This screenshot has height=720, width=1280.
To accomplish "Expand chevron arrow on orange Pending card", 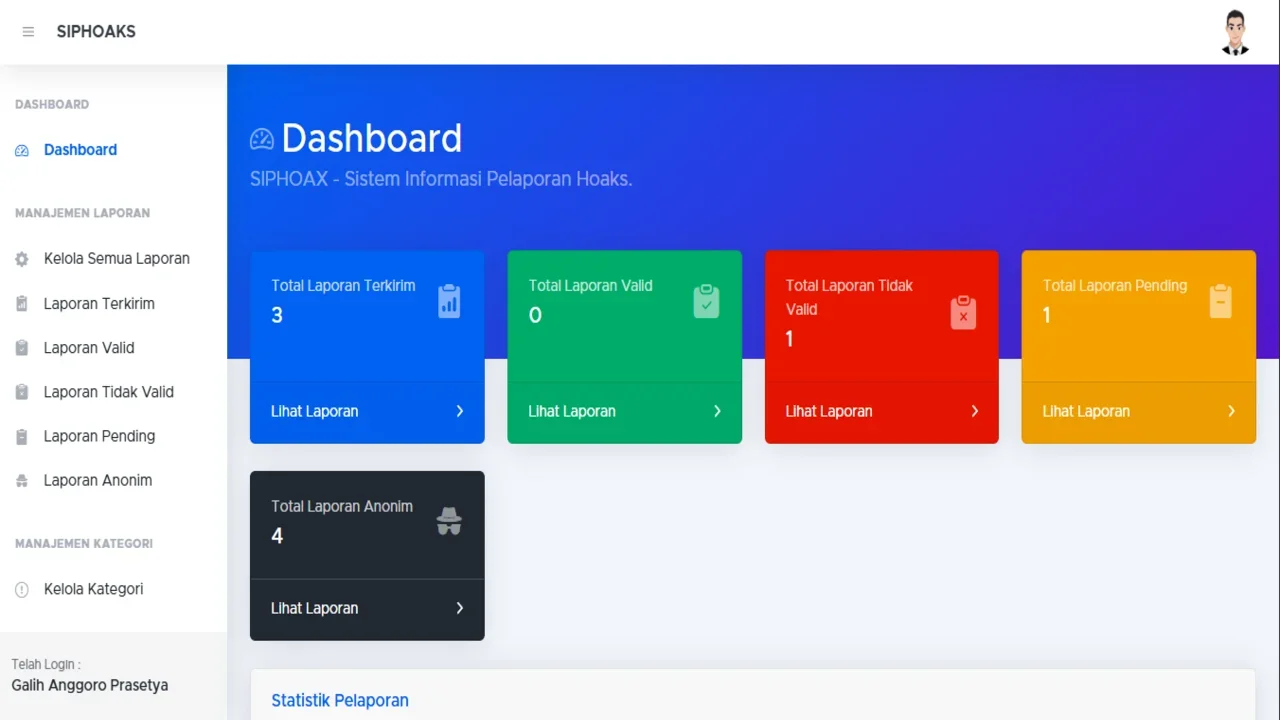I will click(1231, 411).
